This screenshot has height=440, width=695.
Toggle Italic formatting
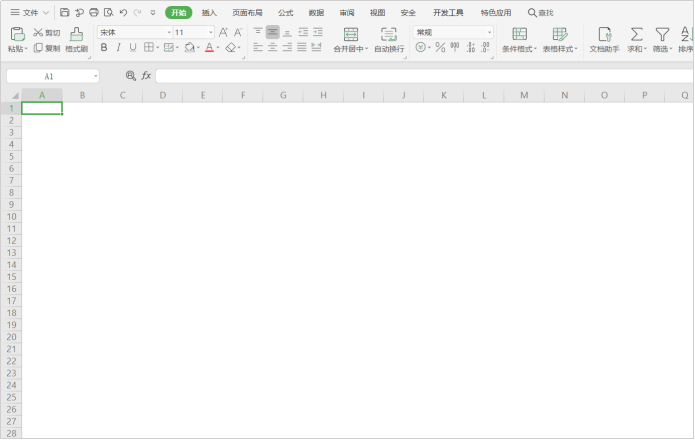pos(118,47)
